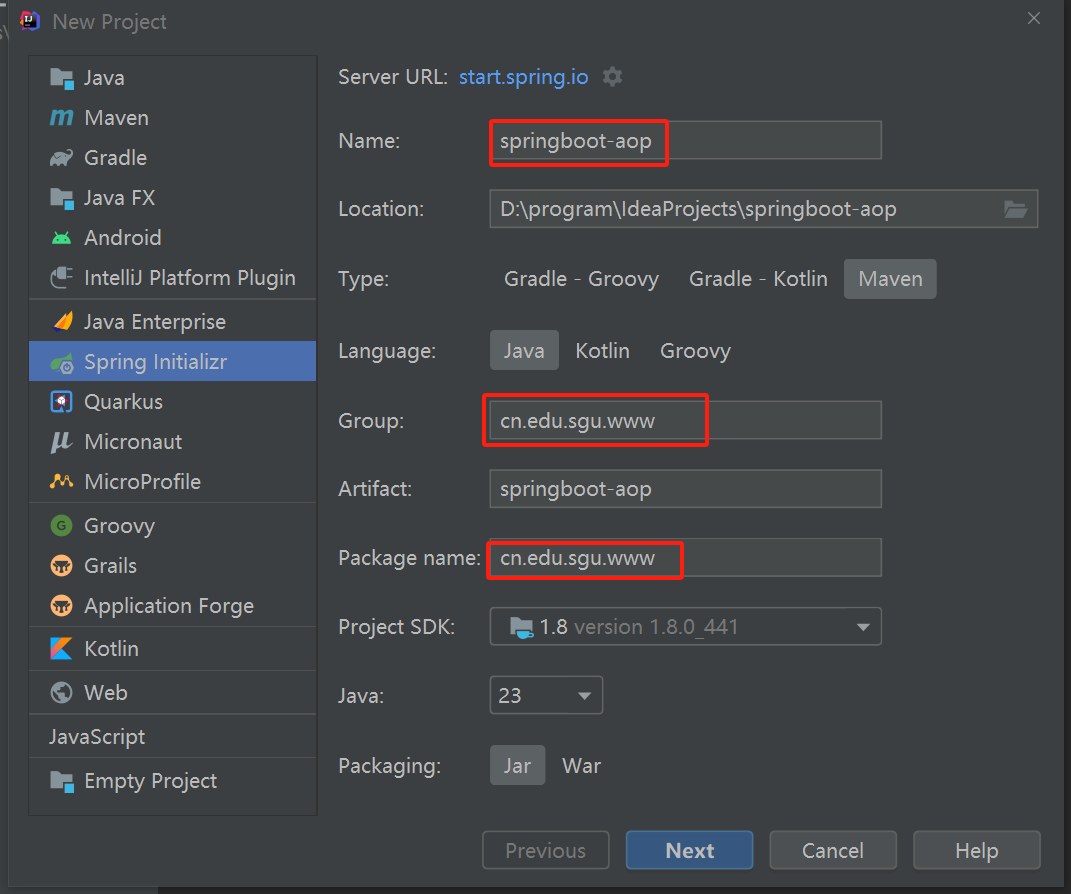The image size is (1071, 894).
Task: Click the Micronaut mu icon
Action: (61, 442)
